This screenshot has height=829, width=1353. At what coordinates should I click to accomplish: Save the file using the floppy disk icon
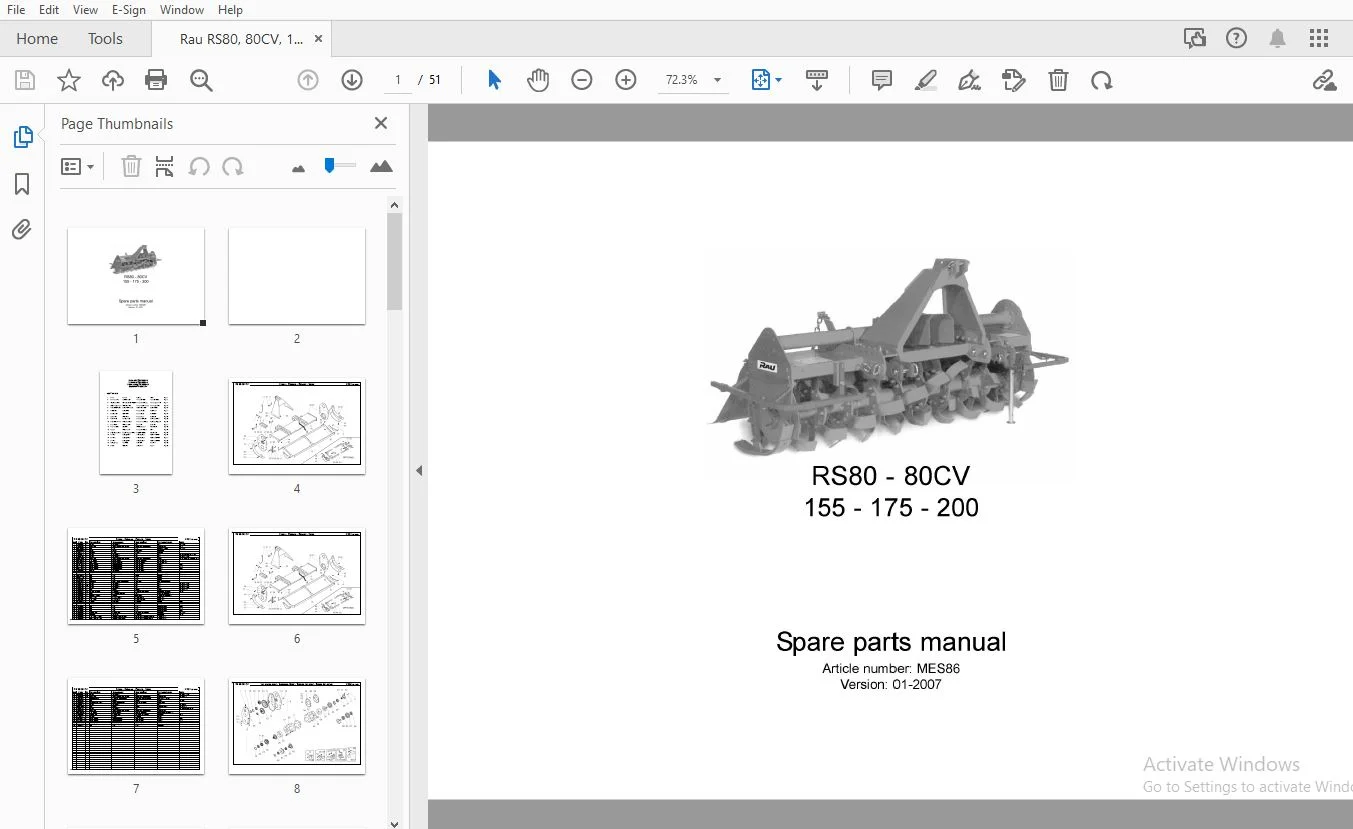tap(25, 80)
